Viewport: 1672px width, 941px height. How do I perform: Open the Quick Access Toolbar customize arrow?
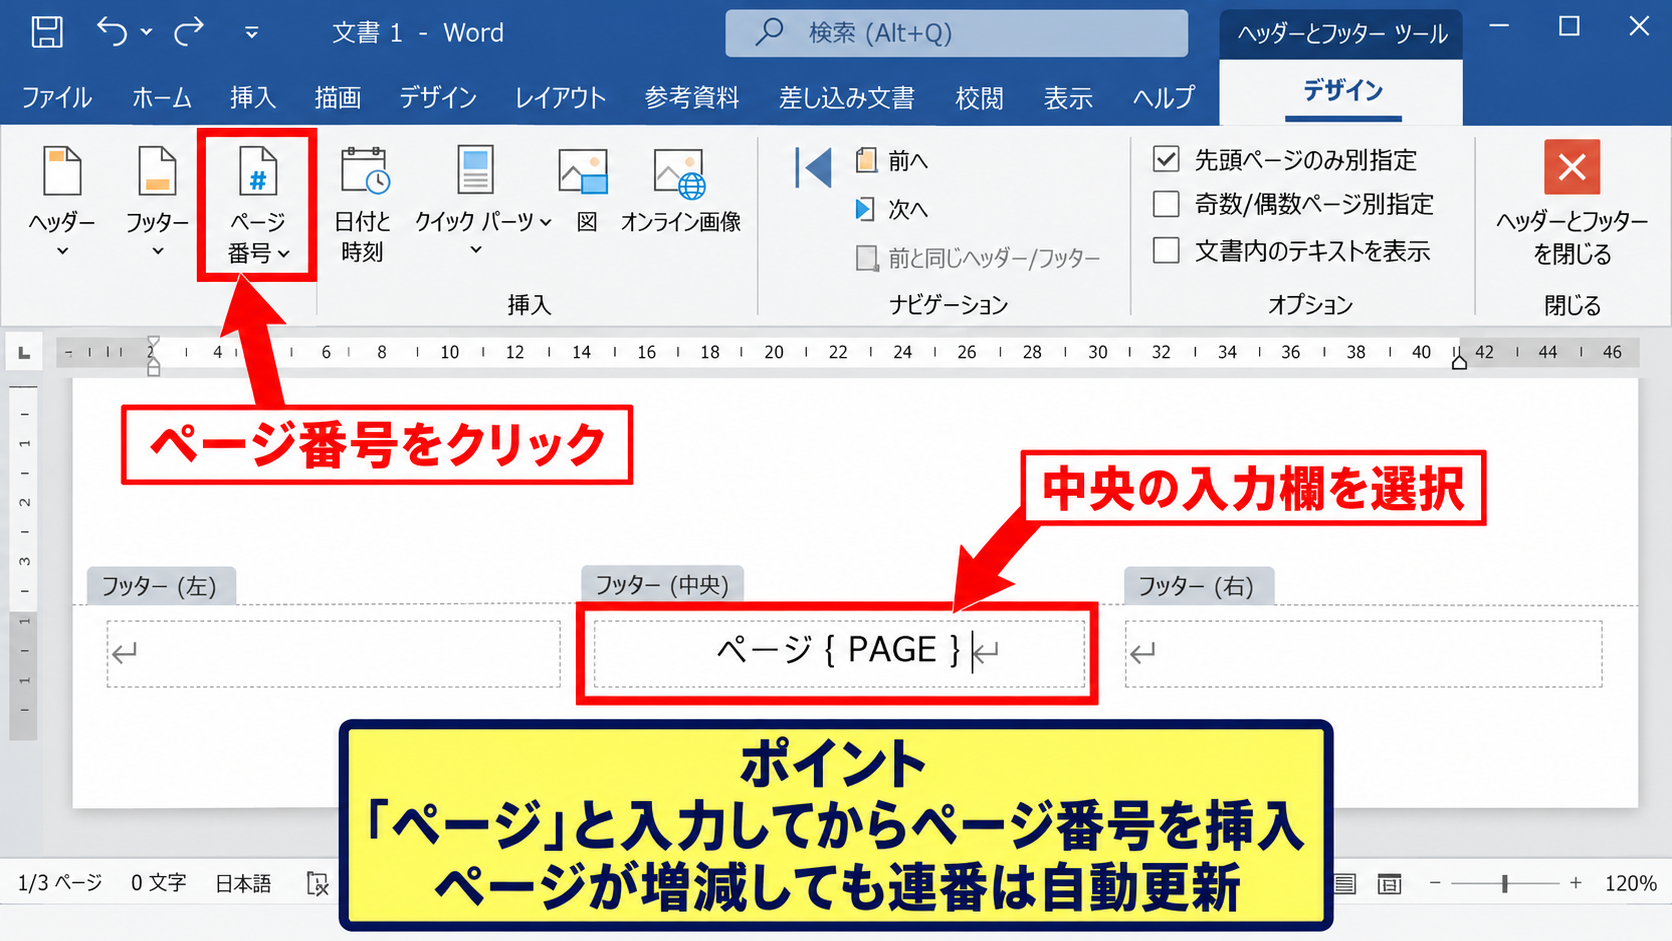coord(252,33)
